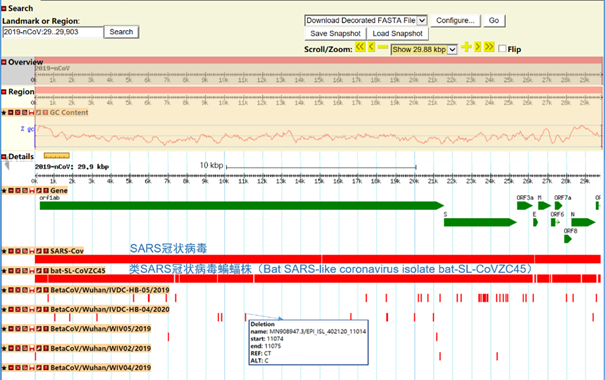The width and height of the screenshot is (605, 380).
Task: Favorite the BetaCoV/Wuhan/WIV05/2019 track star
Action: pos(4,329)
